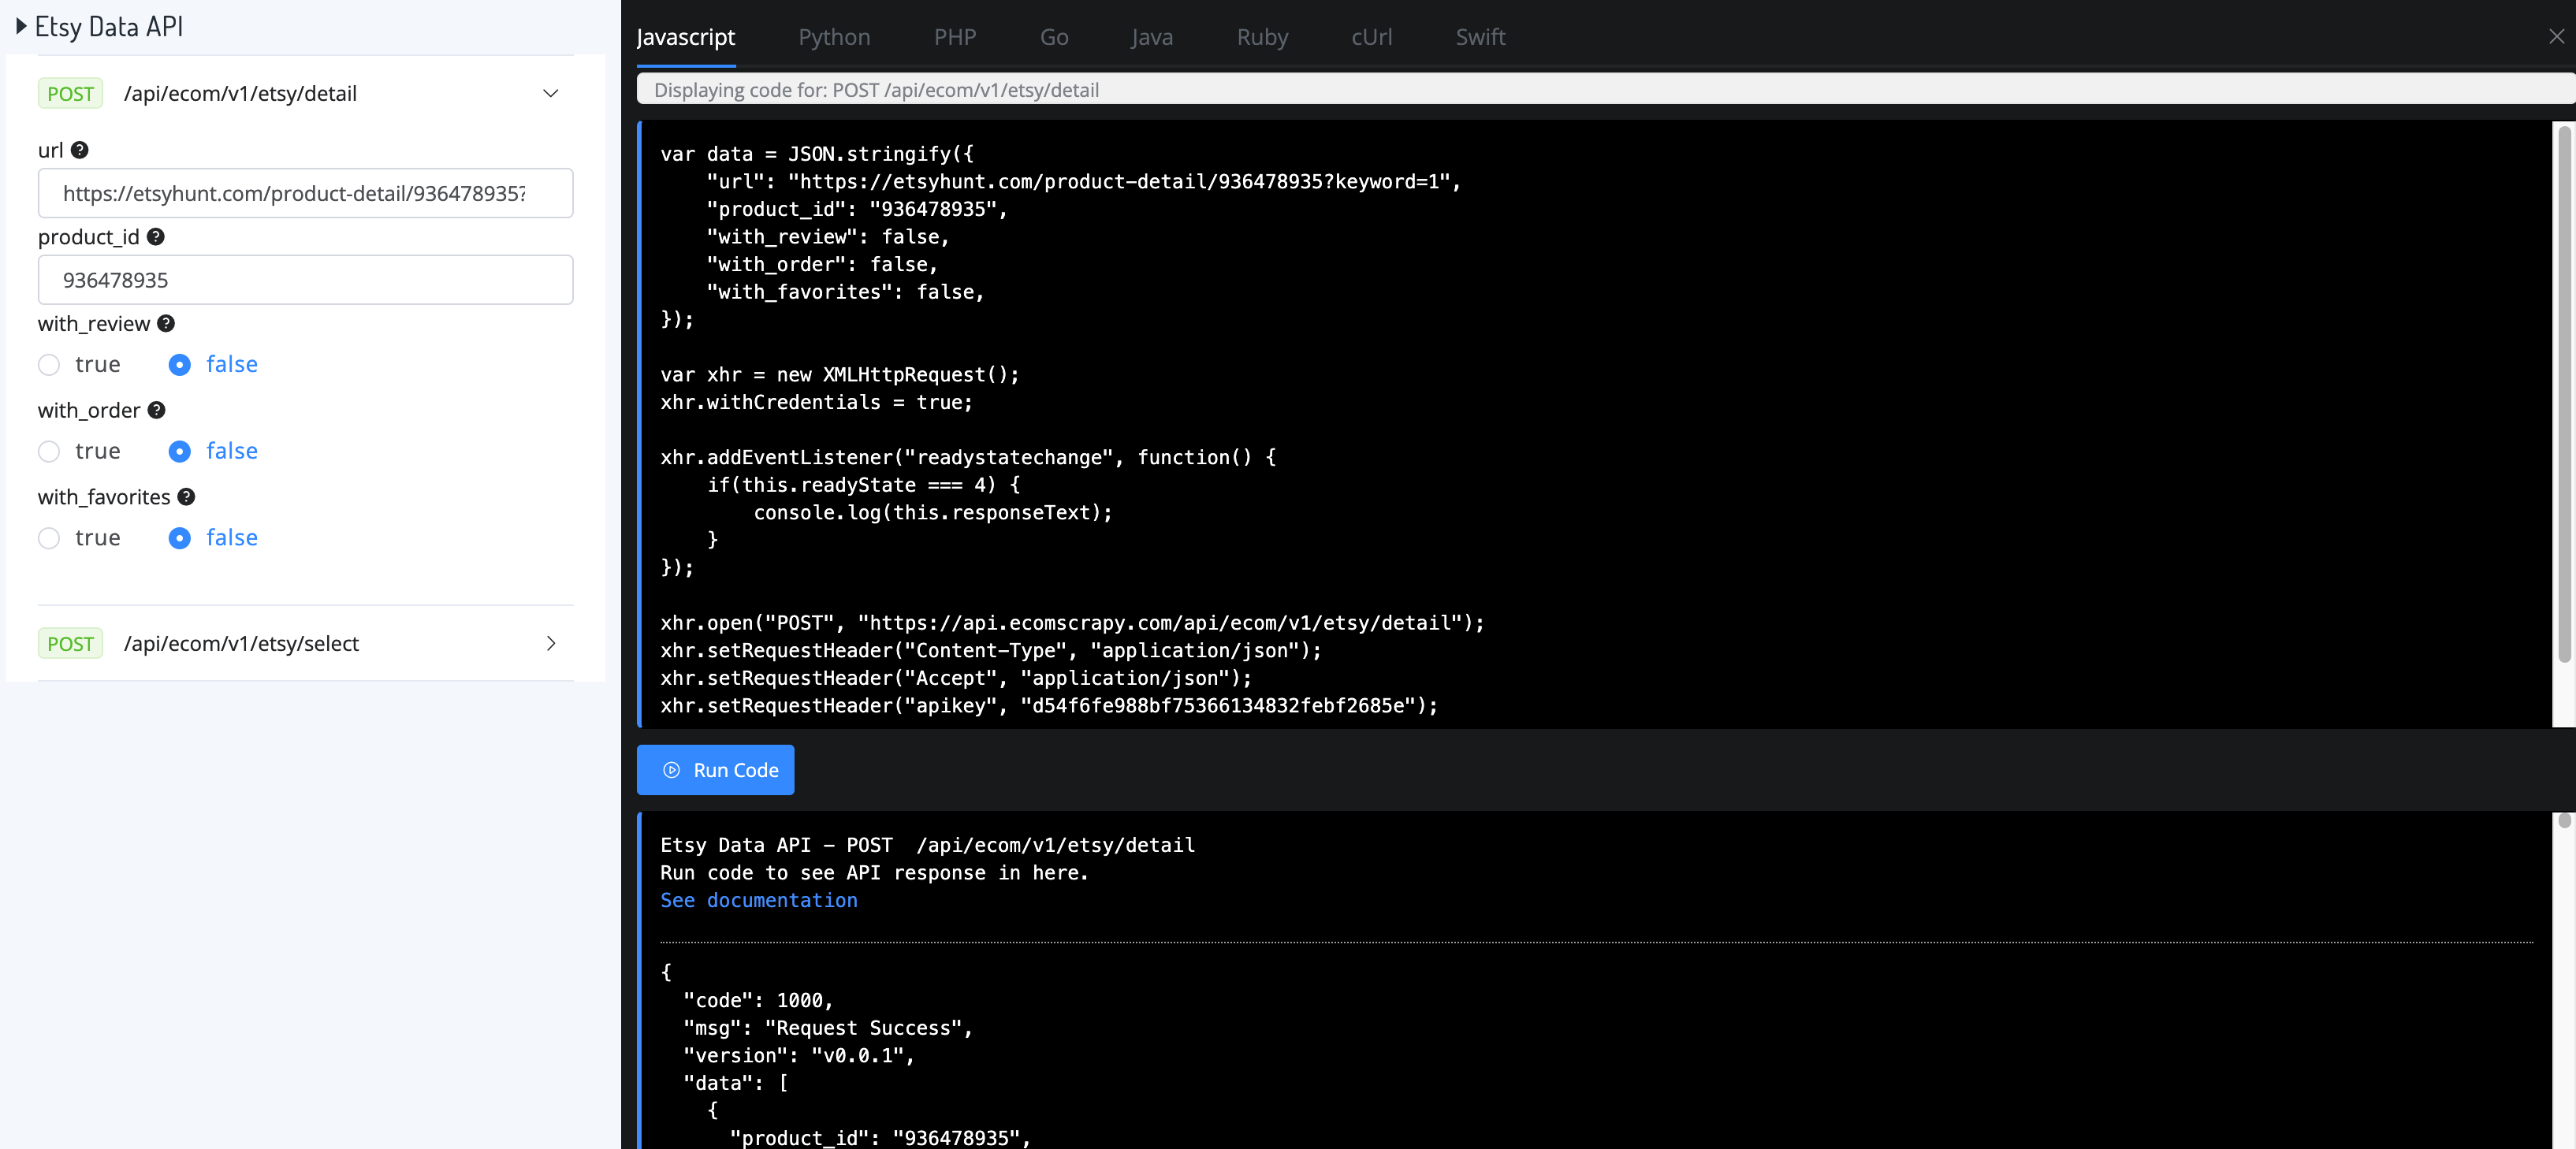Click help icon beside with_order label
Image resolution: width=2576 pixels, height=1149 pixels.
click(x=156, y=410)
